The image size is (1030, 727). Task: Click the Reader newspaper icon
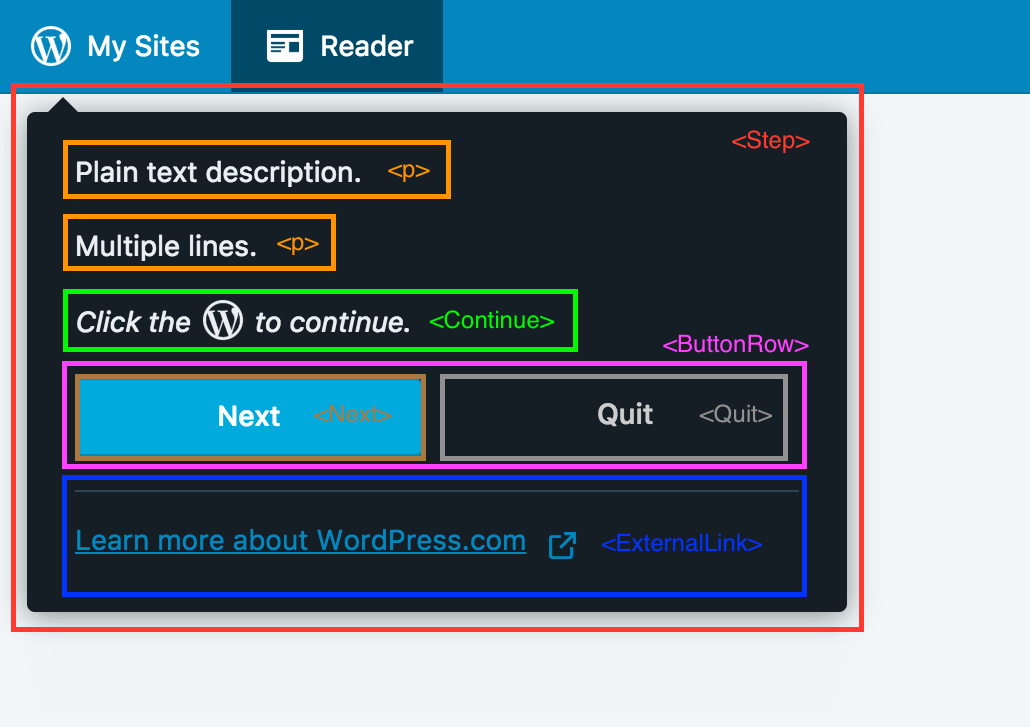pyautogui.click(x=285, y=46)
